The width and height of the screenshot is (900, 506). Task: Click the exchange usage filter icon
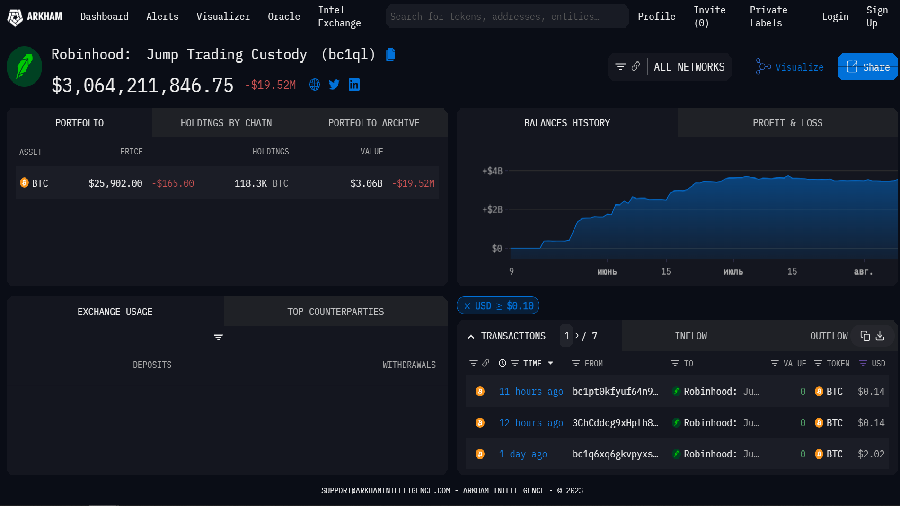point(218,337)
